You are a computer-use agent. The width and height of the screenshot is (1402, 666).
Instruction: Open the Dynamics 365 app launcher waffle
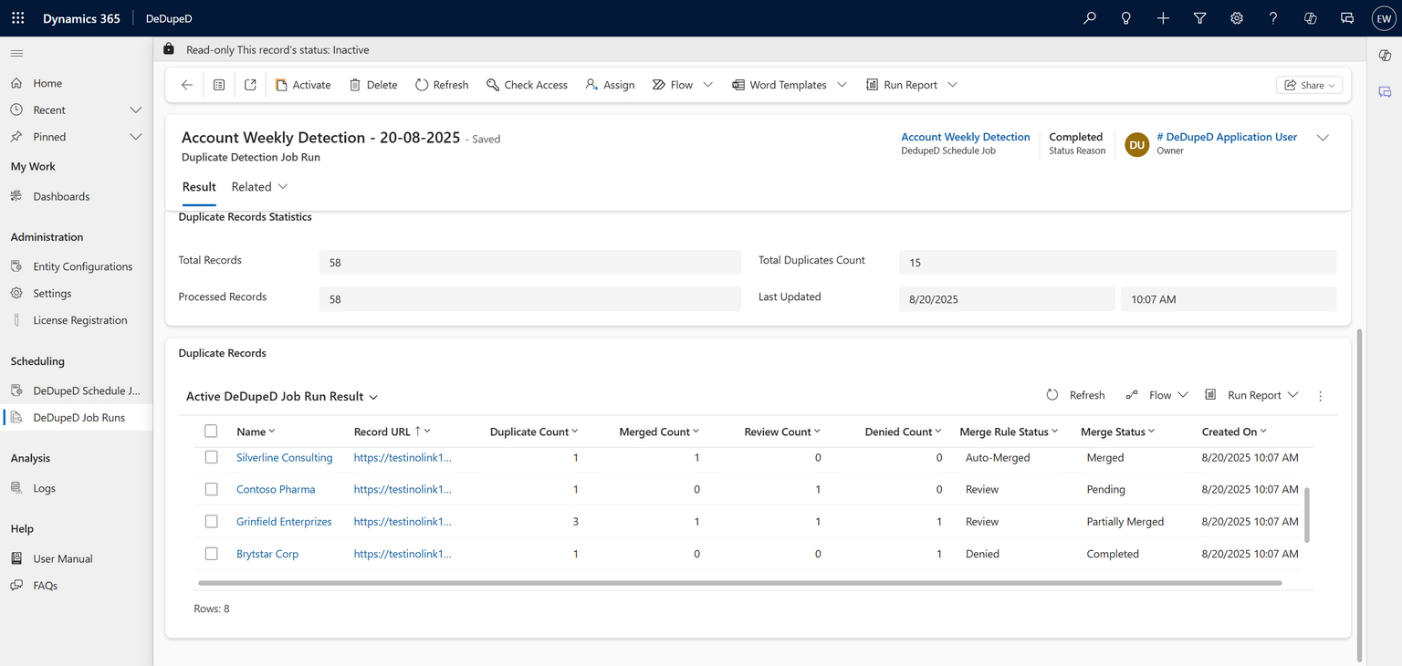(x=18, y=18)
